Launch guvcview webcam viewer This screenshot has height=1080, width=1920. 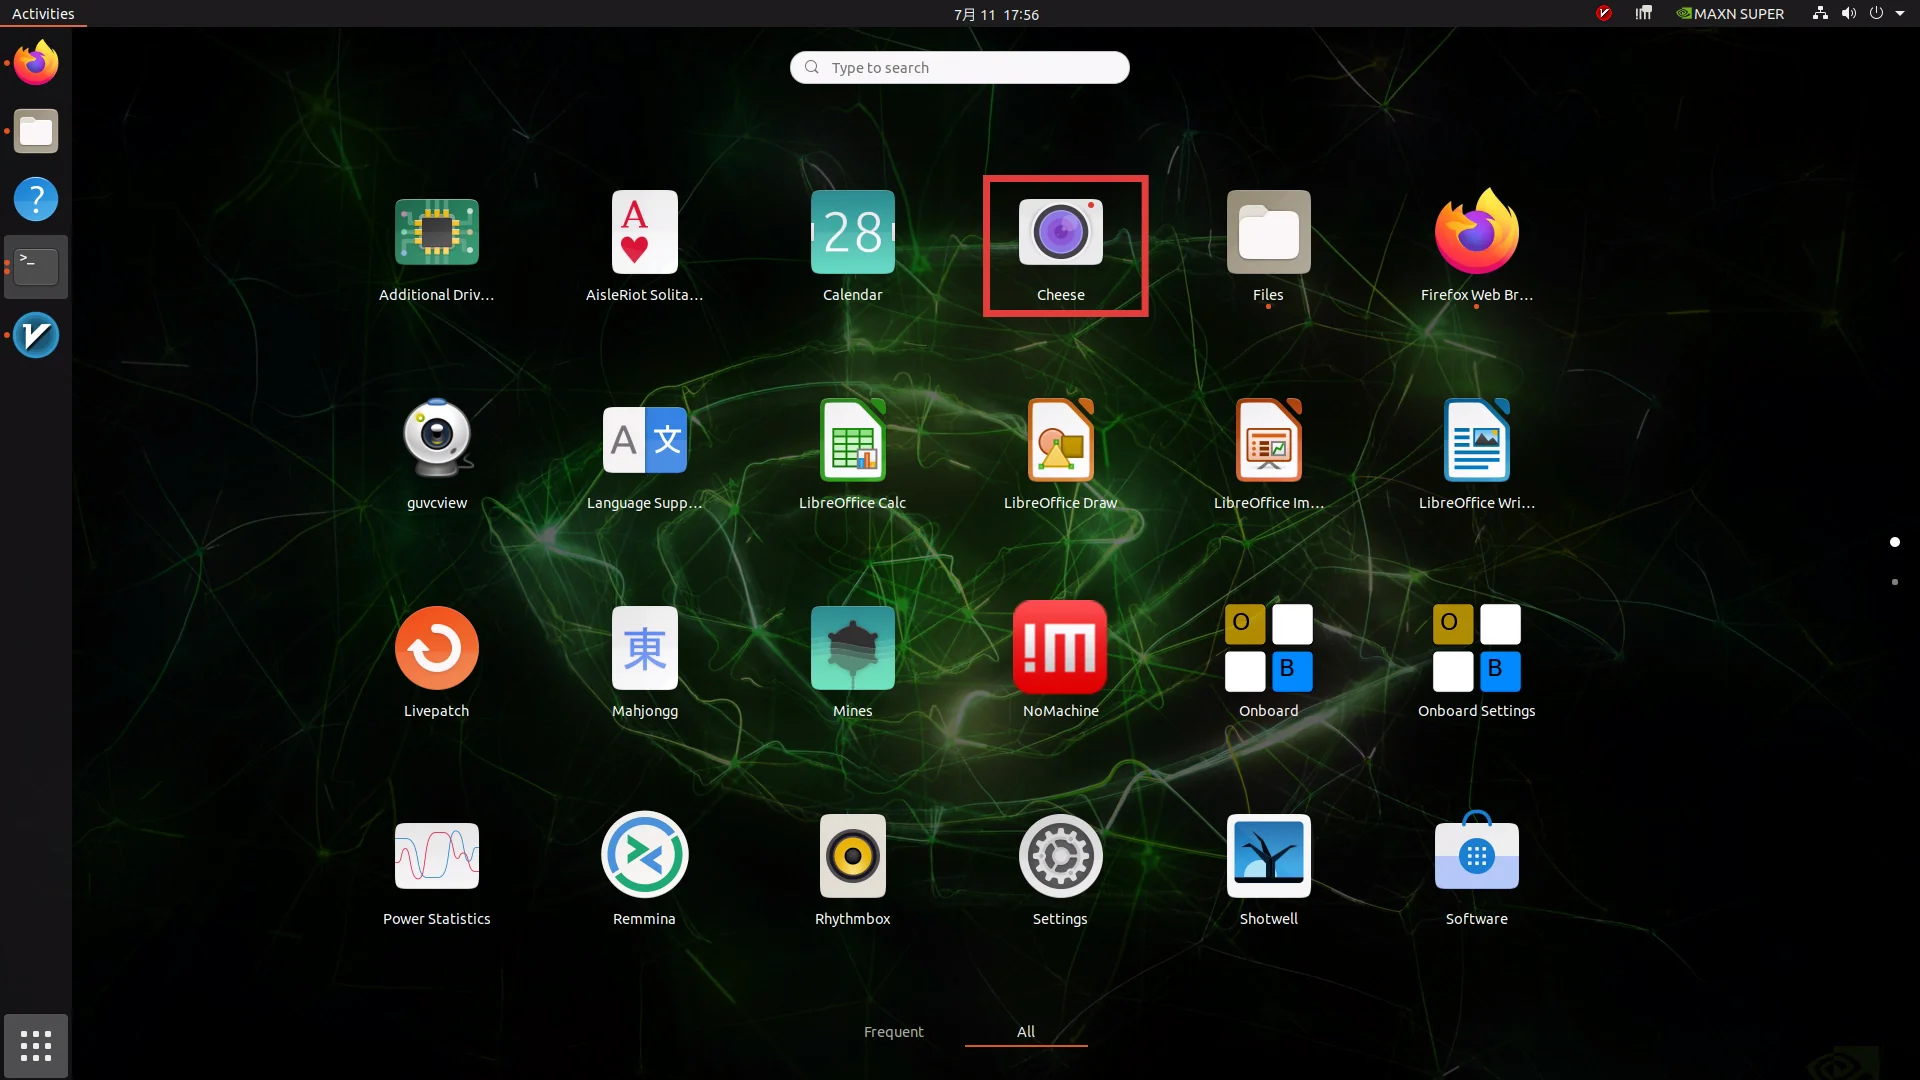[x=437, y=454]
